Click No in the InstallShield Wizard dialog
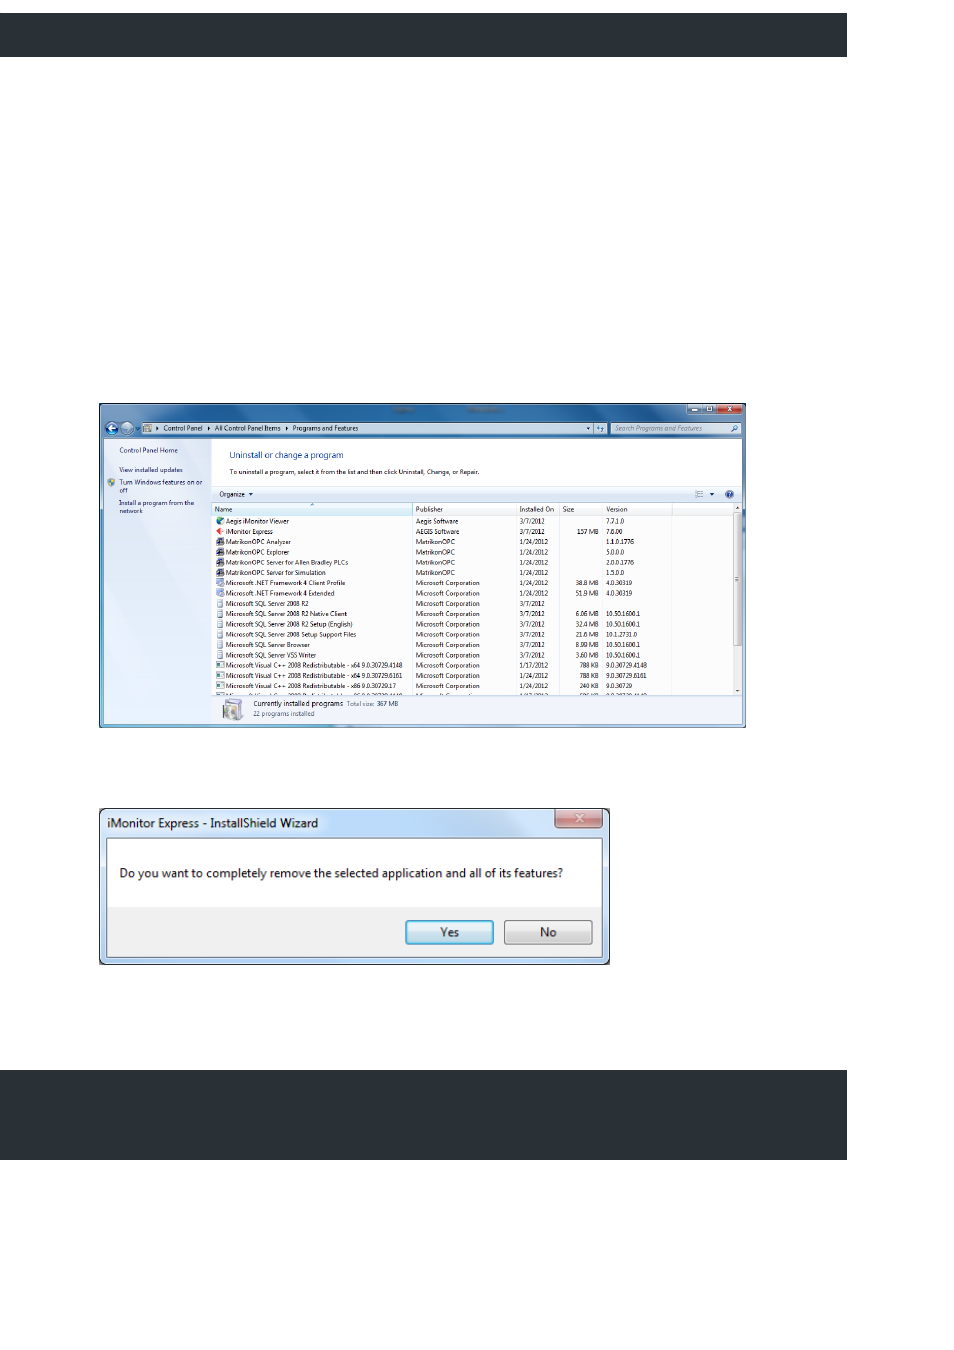The width and height of the screenshot is (954, 1350). [x=548, y=932]
